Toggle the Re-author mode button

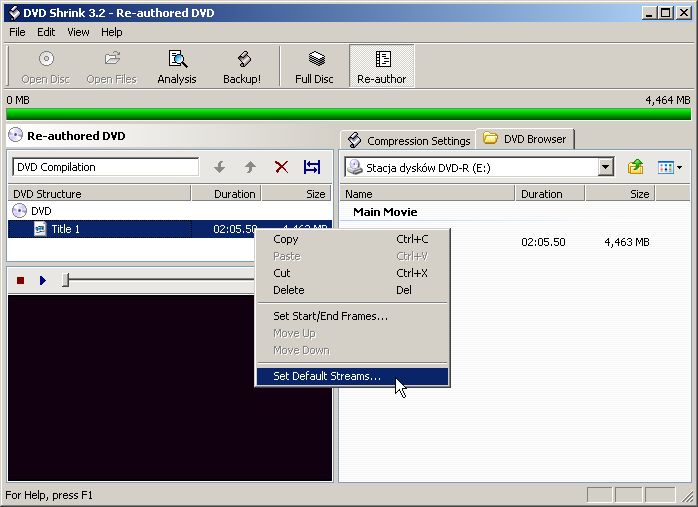(381, 67)
